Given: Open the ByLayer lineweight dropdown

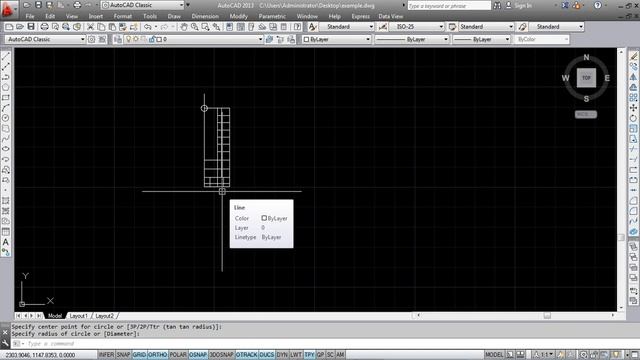Looking at the screenshot, I should [482, 39].
